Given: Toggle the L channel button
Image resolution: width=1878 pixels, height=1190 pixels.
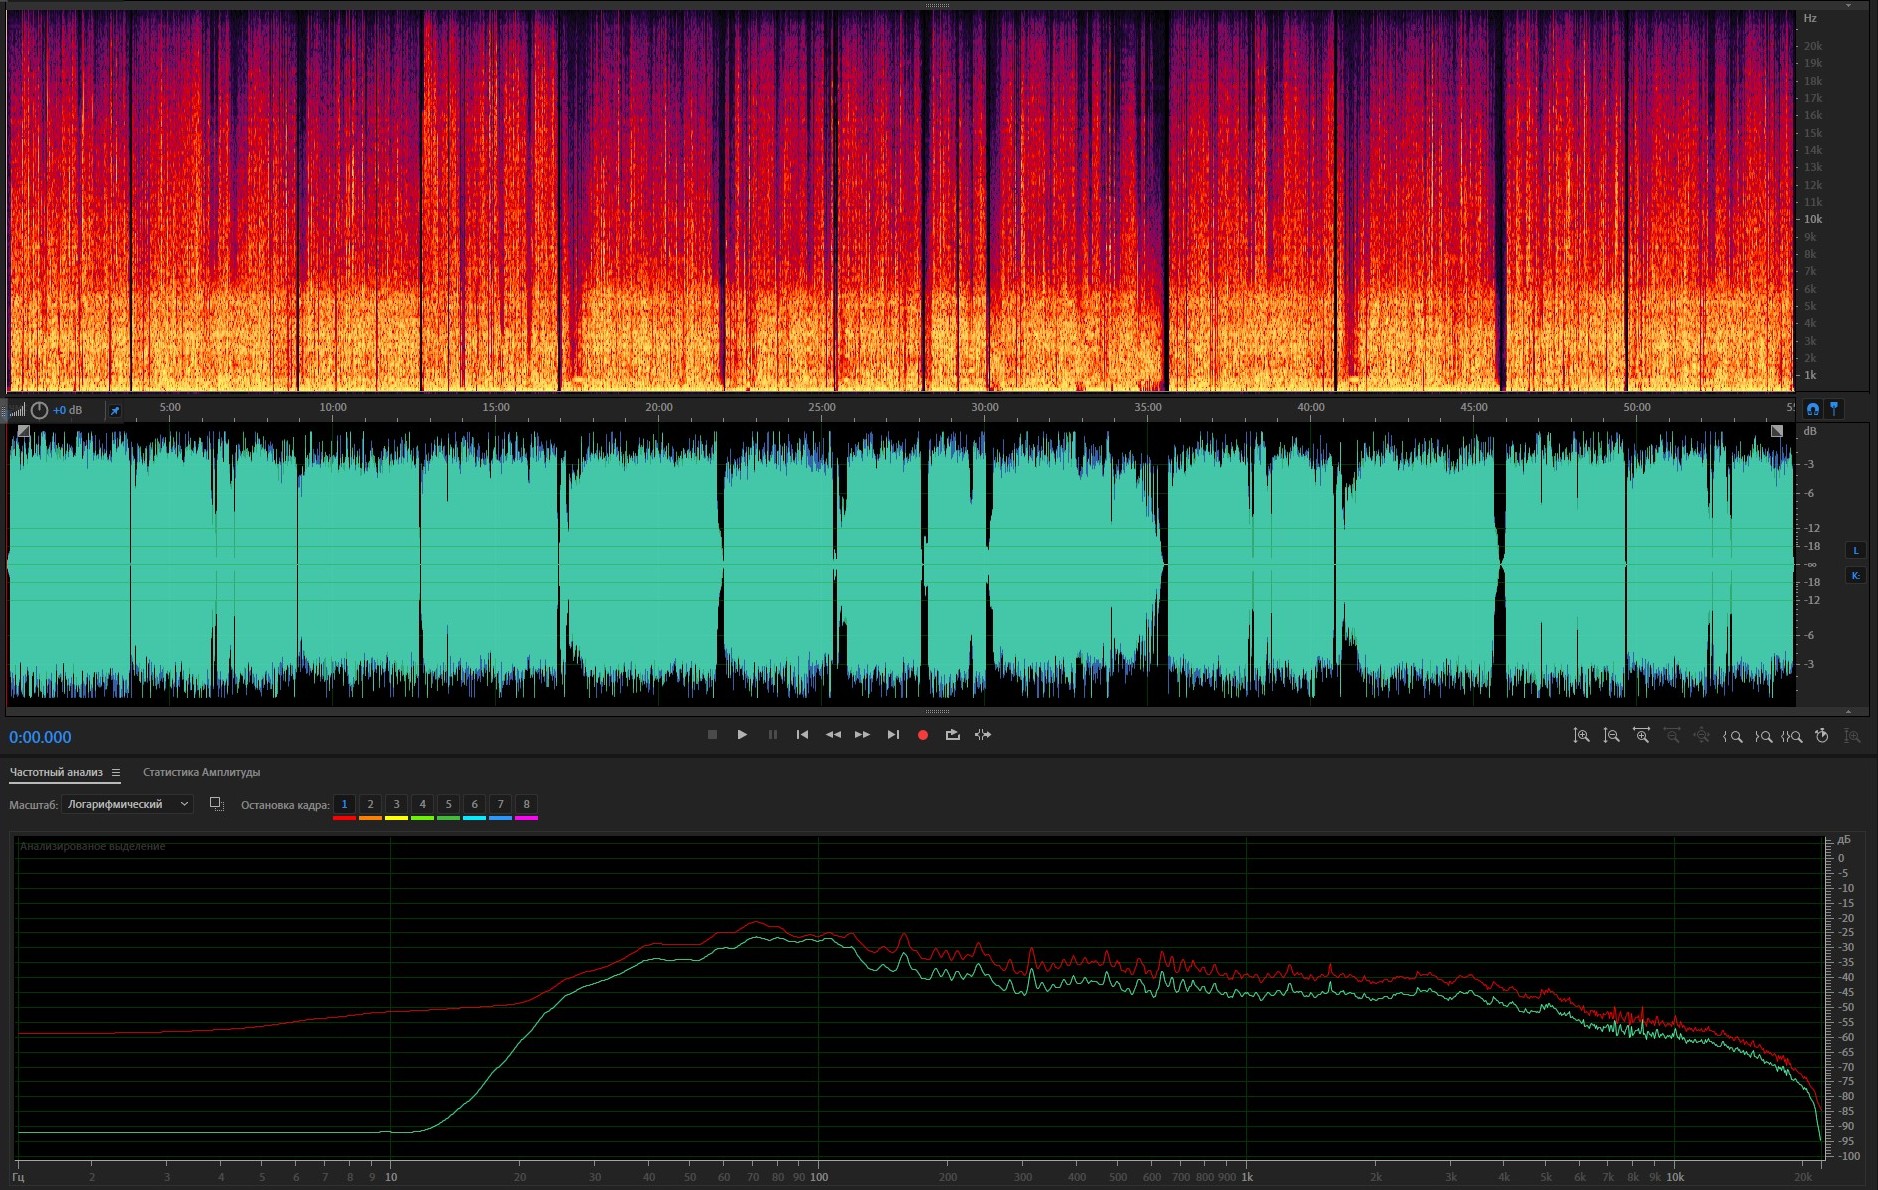Looking at the screenshot, I should 1856,551.
